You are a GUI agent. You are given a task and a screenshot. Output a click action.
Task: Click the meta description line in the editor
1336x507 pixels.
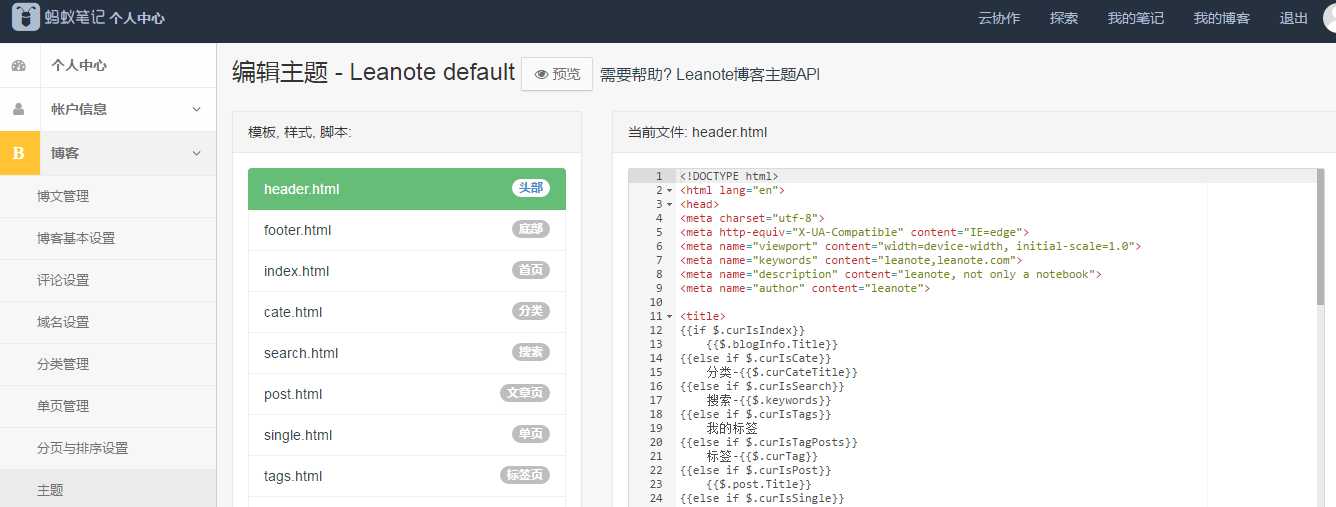(891, 274)
